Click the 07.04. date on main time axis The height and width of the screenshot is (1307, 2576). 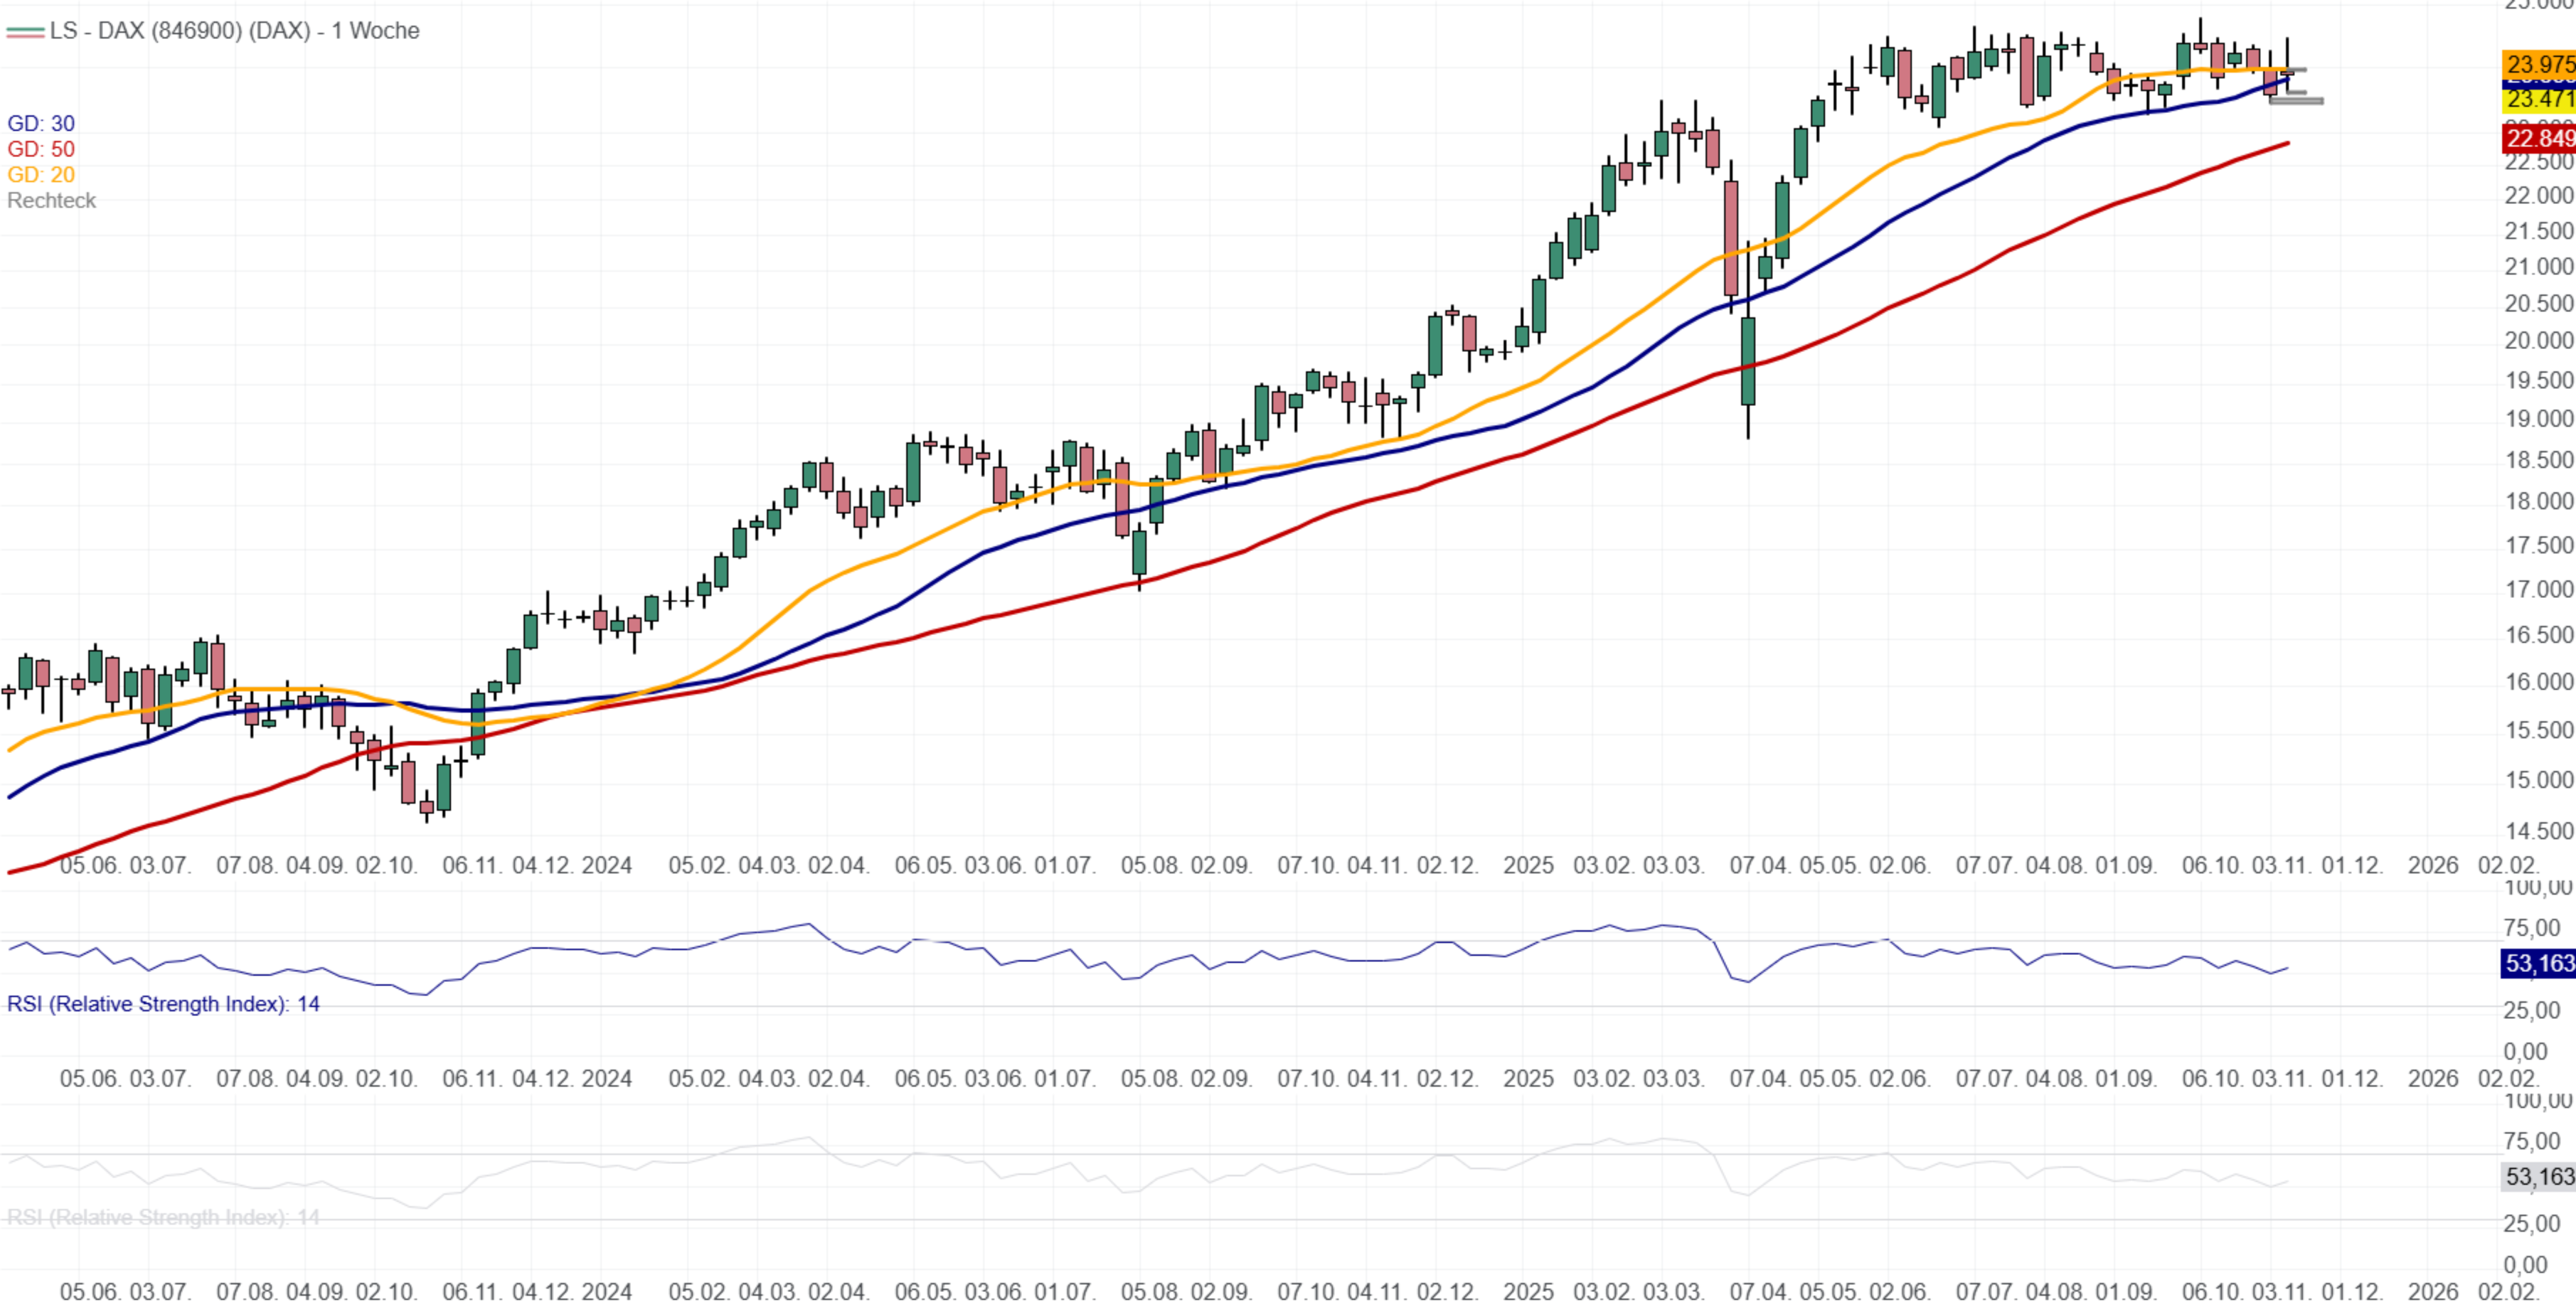click(x=1760, y=866)
